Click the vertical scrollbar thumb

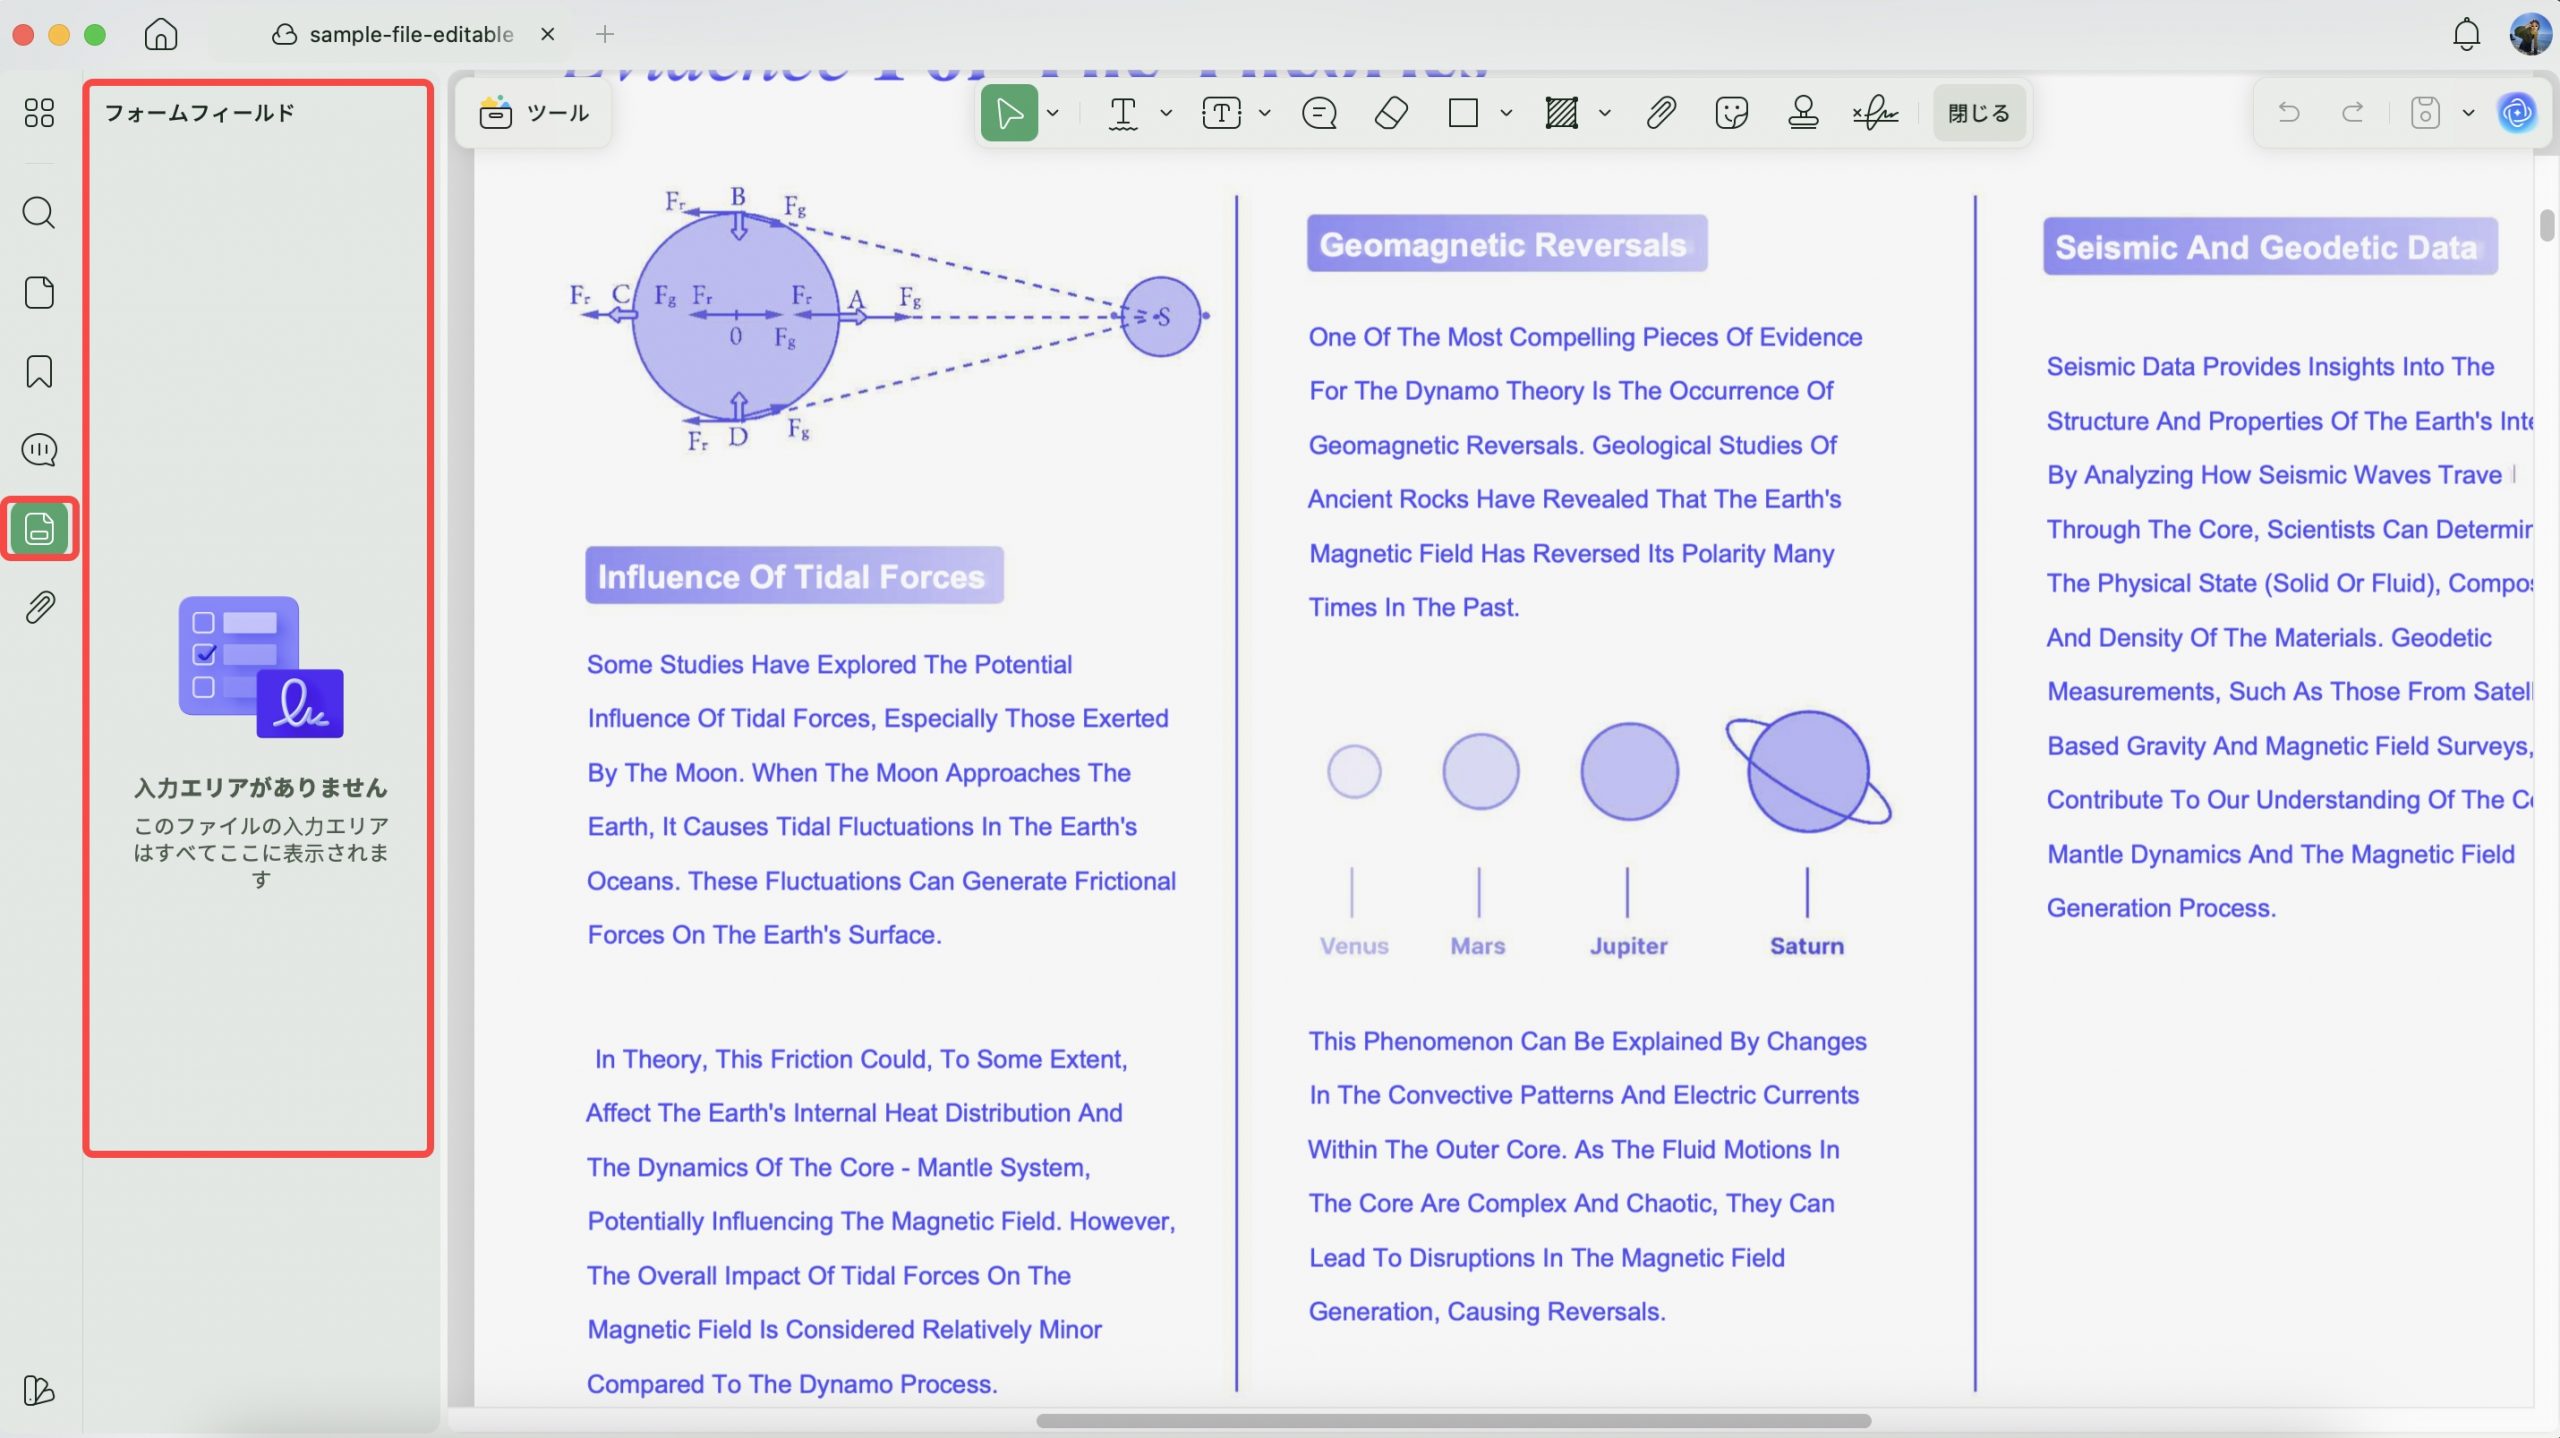pyautogui.click(x=2547, y=225)
